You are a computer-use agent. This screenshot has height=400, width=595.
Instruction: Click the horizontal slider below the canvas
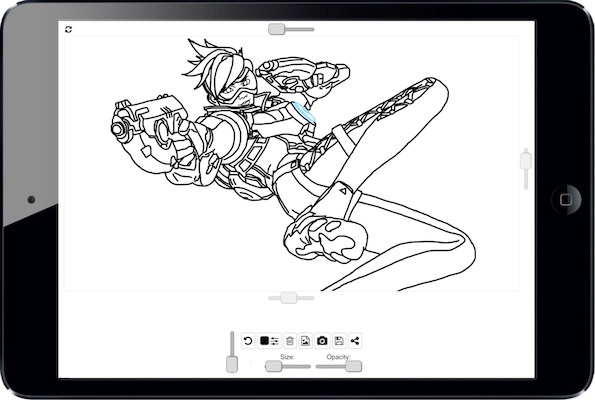pyautogui.click(x=291, y=298)
